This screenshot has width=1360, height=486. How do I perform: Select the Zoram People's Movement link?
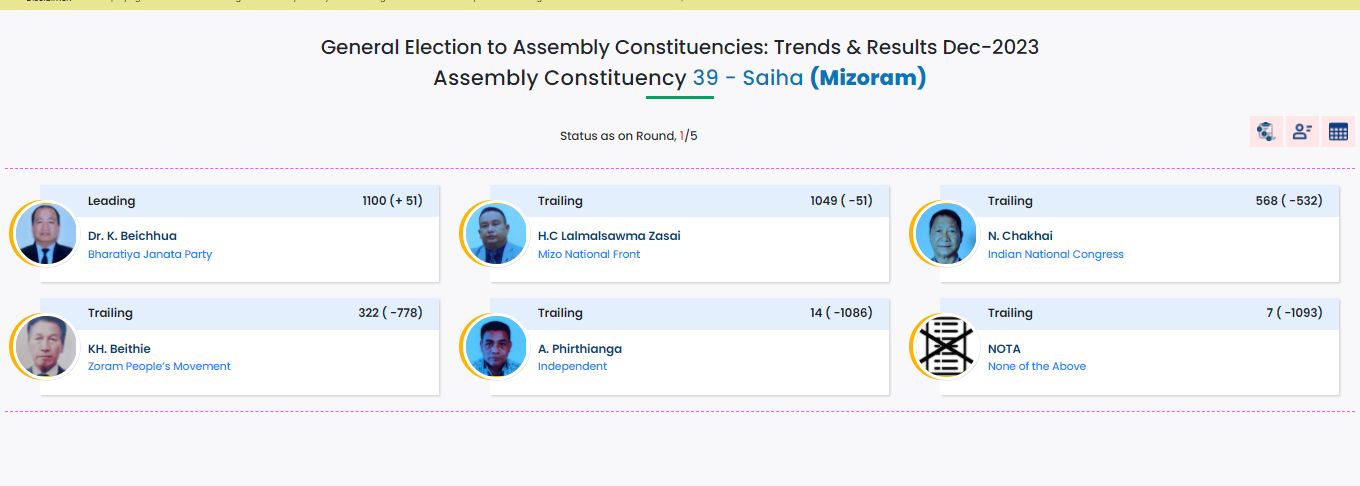click(x=159, y=366)
